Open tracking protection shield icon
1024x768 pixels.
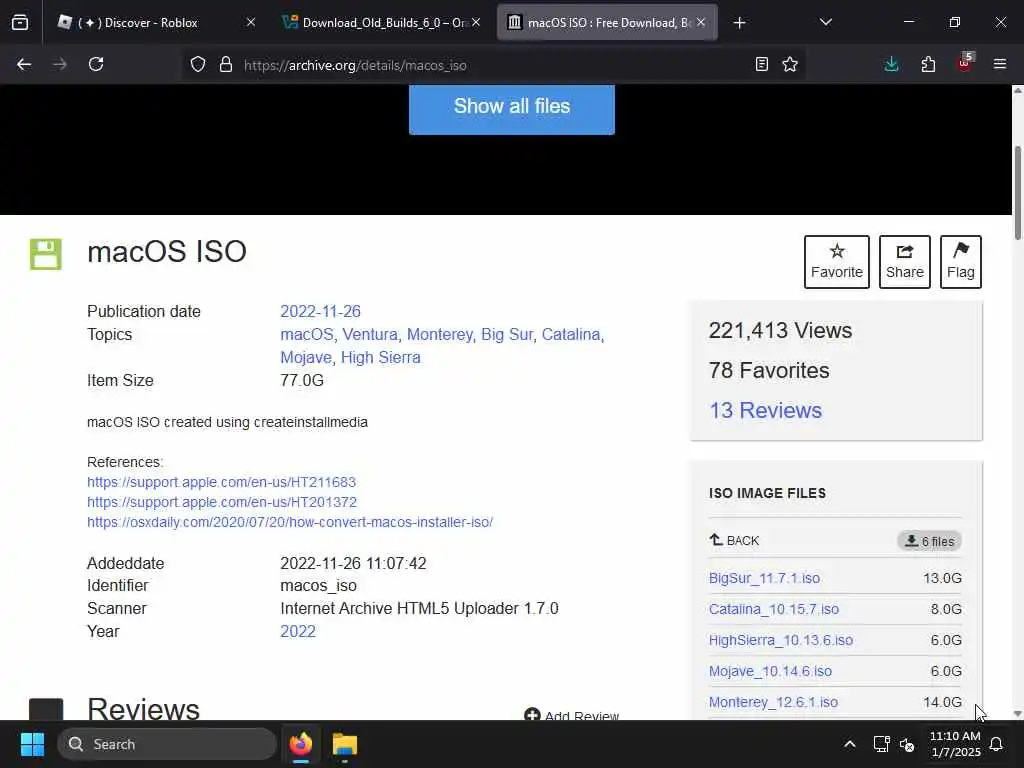[198, 64]
